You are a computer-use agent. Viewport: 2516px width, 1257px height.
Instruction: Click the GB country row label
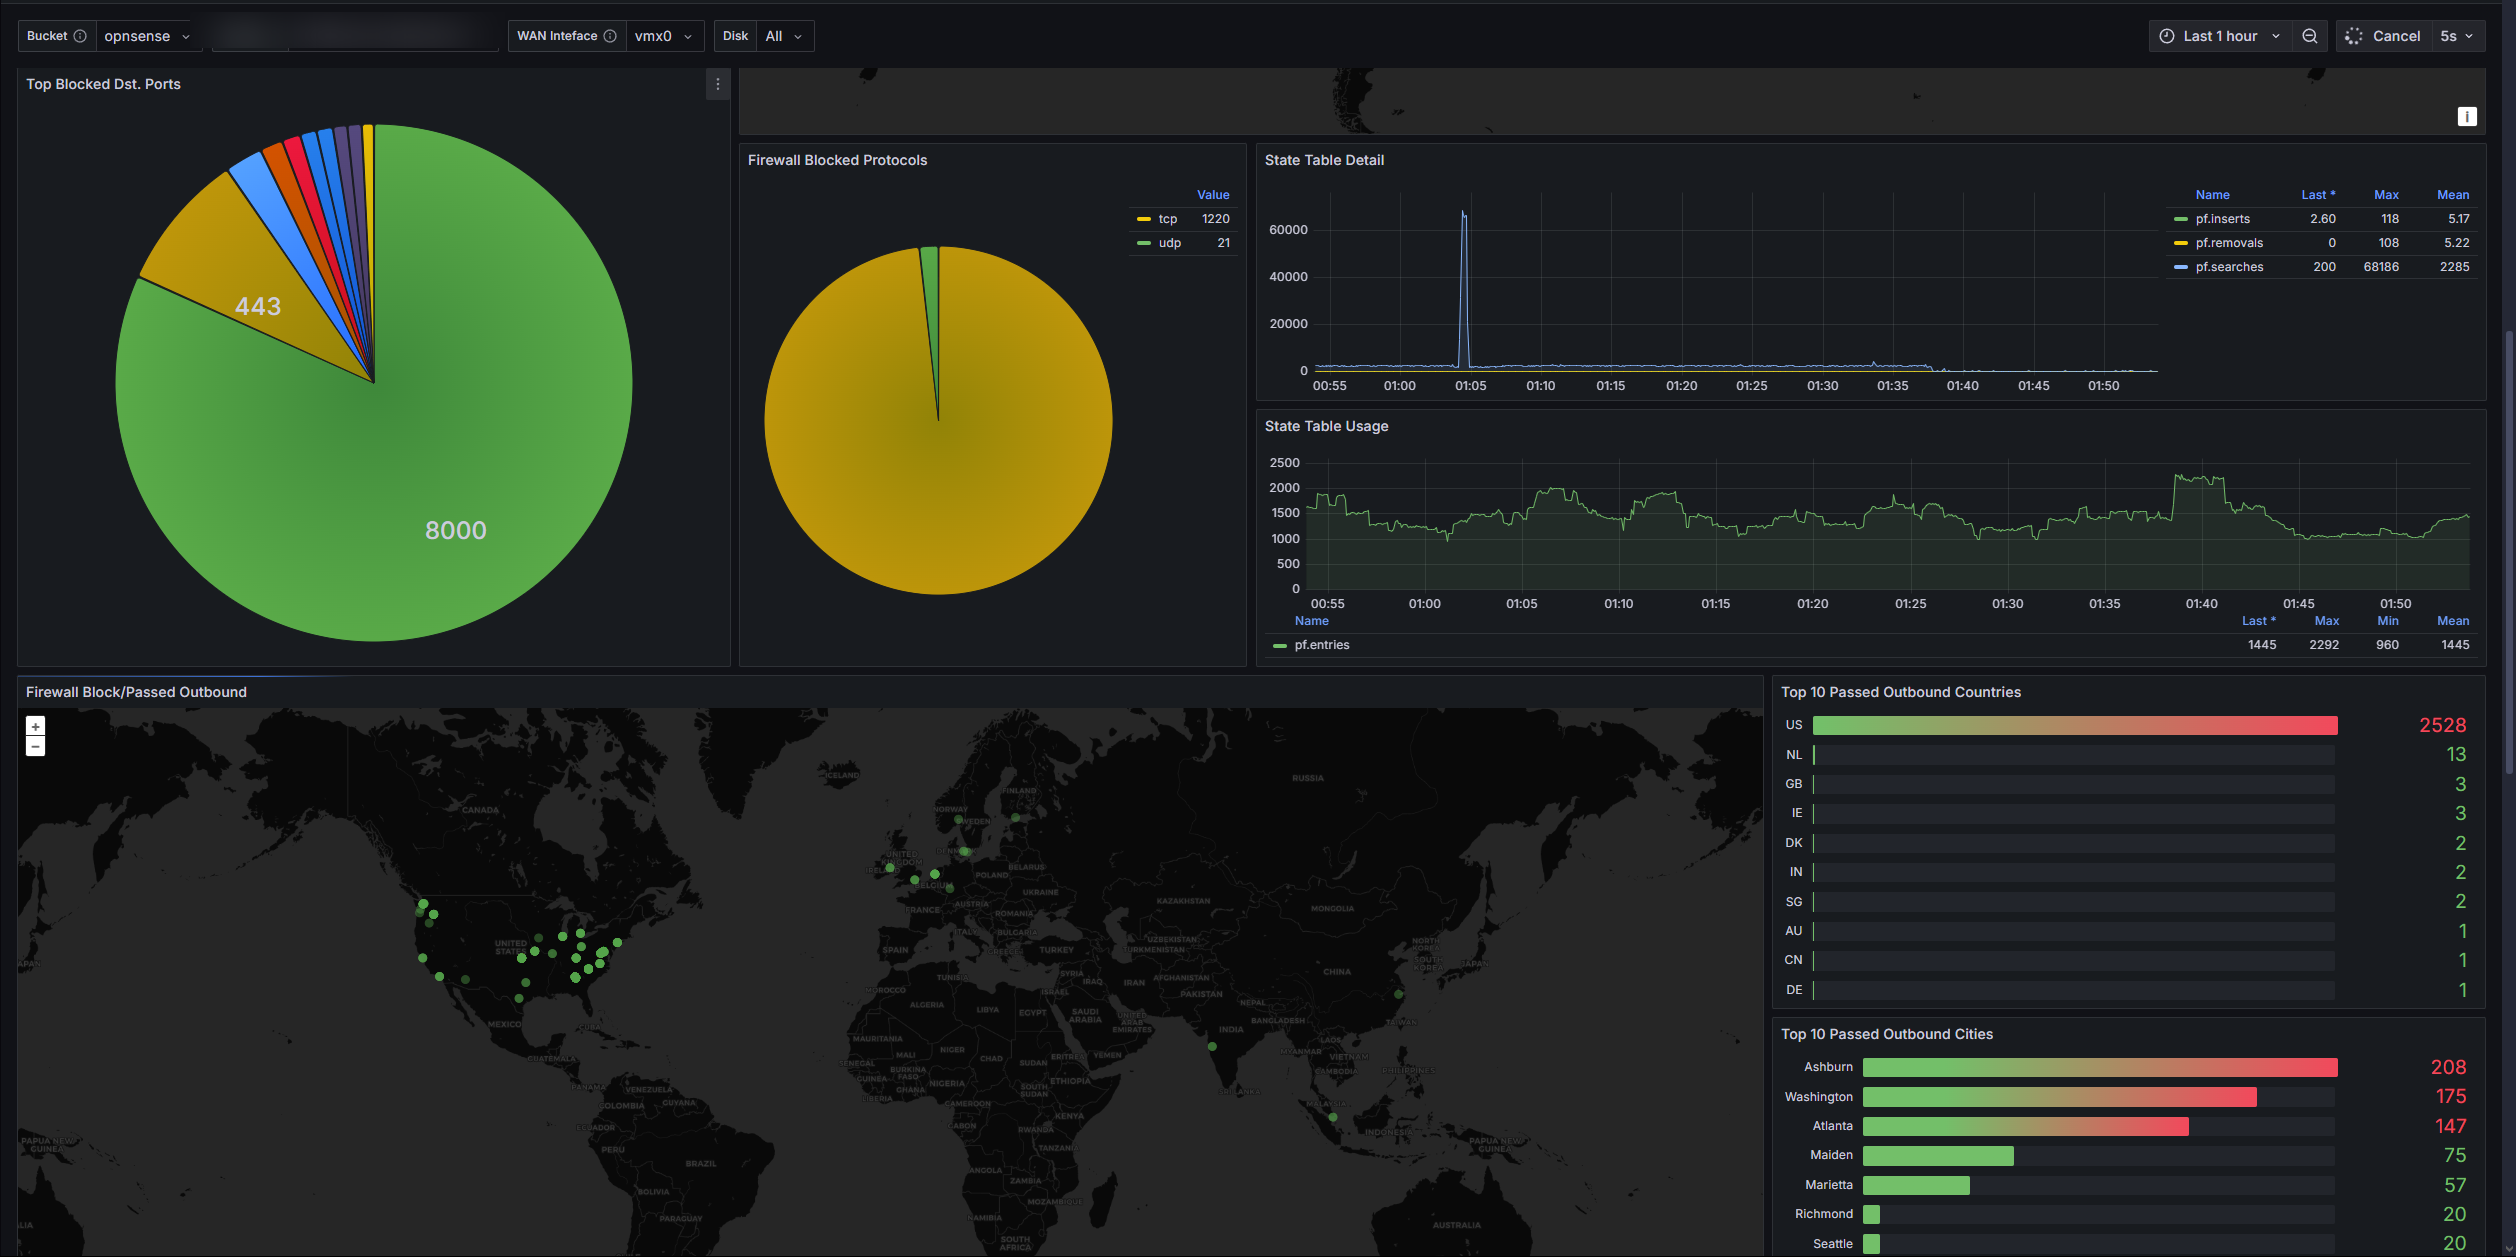(x=1794, y=784)
